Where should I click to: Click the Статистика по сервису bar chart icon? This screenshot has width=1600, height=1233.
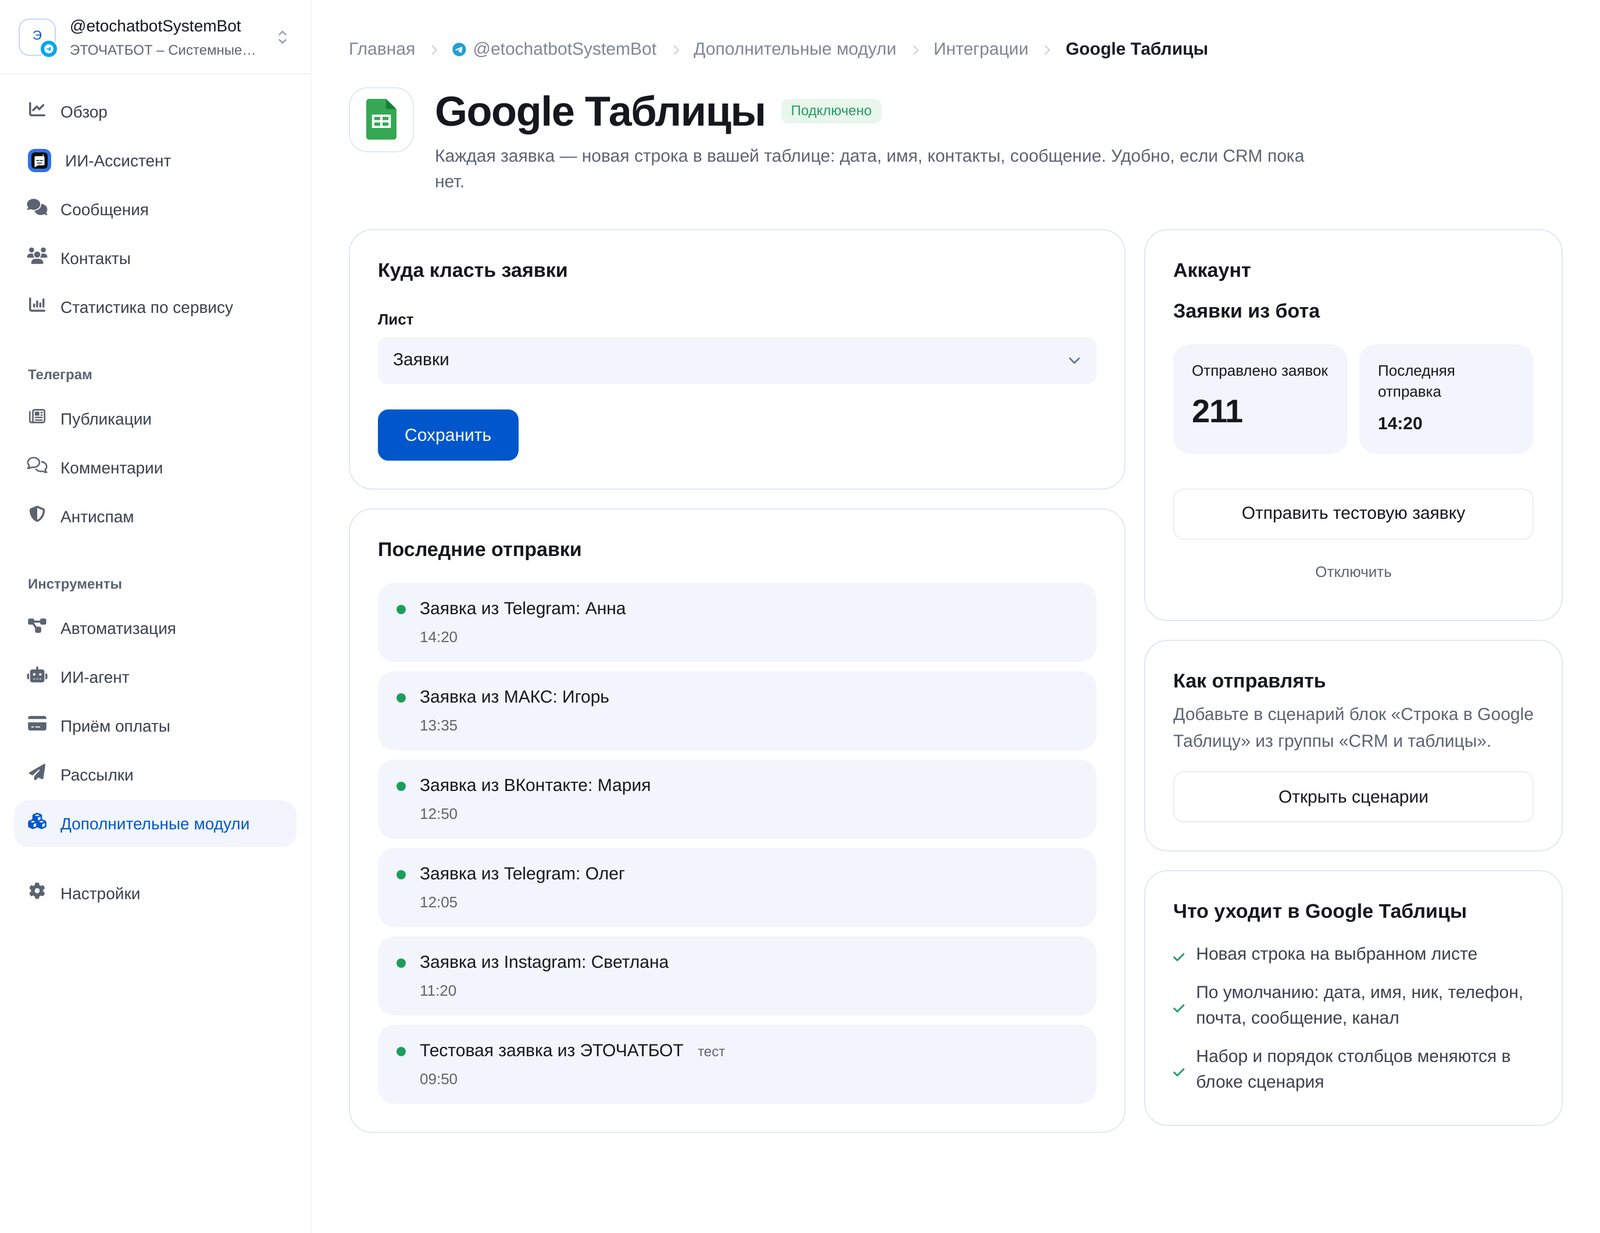pos(37,306)
